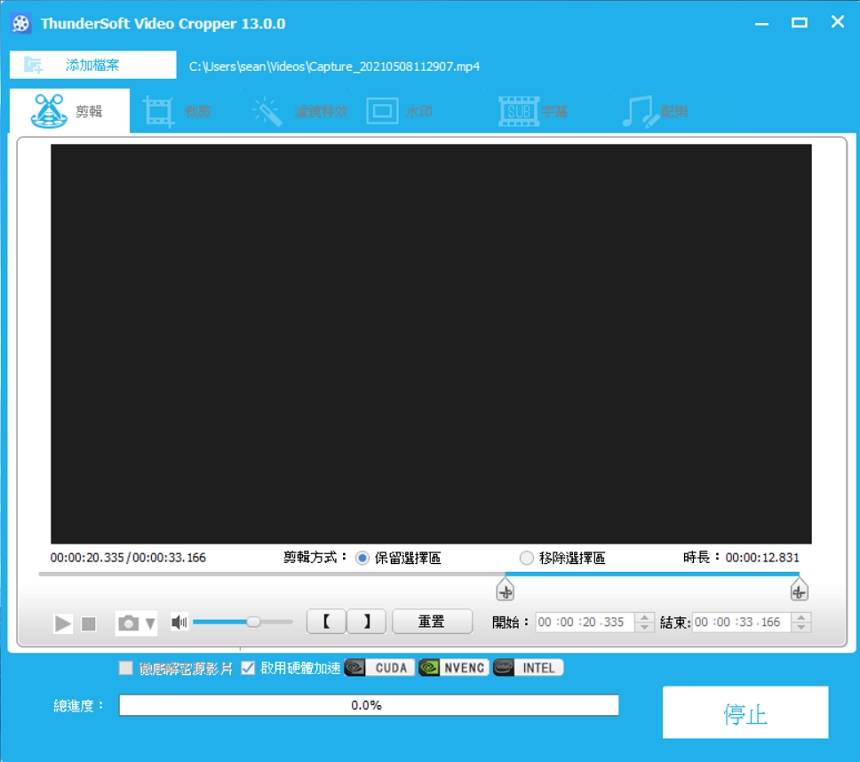Click the end trim marker on timeline
860x762 pixels.
coord(799,590)
